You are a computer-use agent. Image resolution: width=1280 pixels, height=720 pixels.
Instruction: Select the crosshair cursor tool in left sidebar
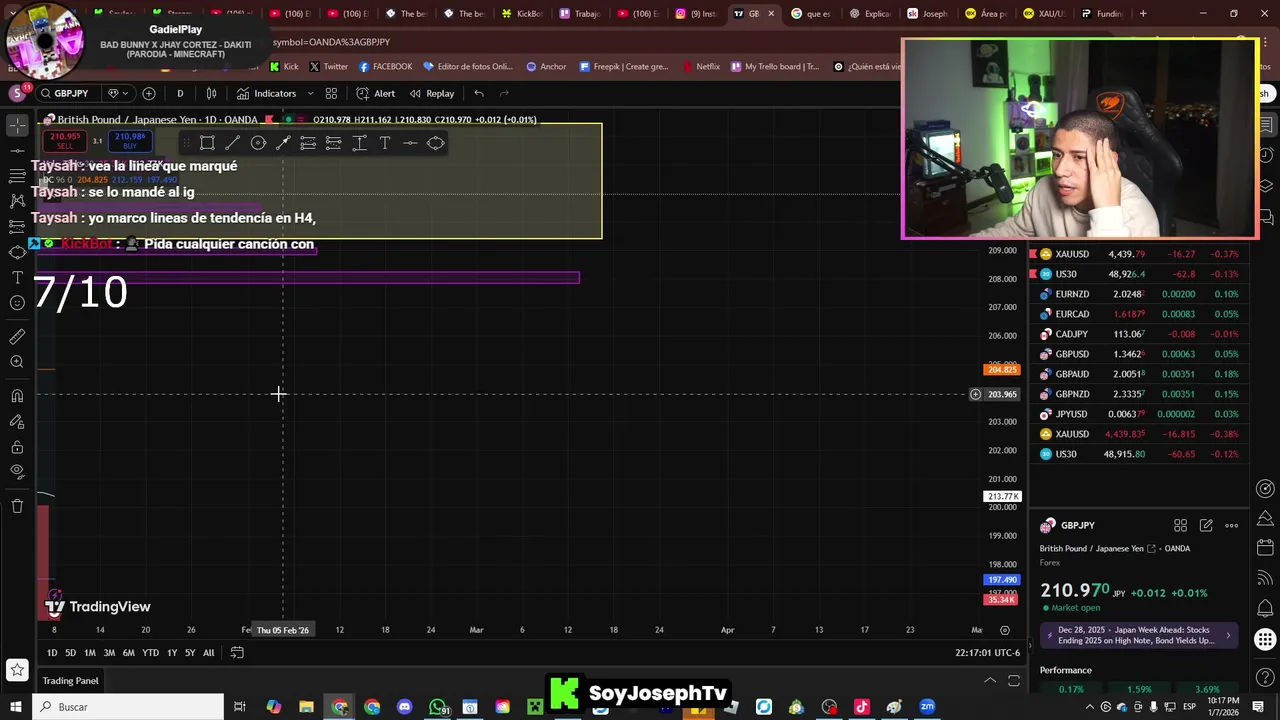pos(17,125)
